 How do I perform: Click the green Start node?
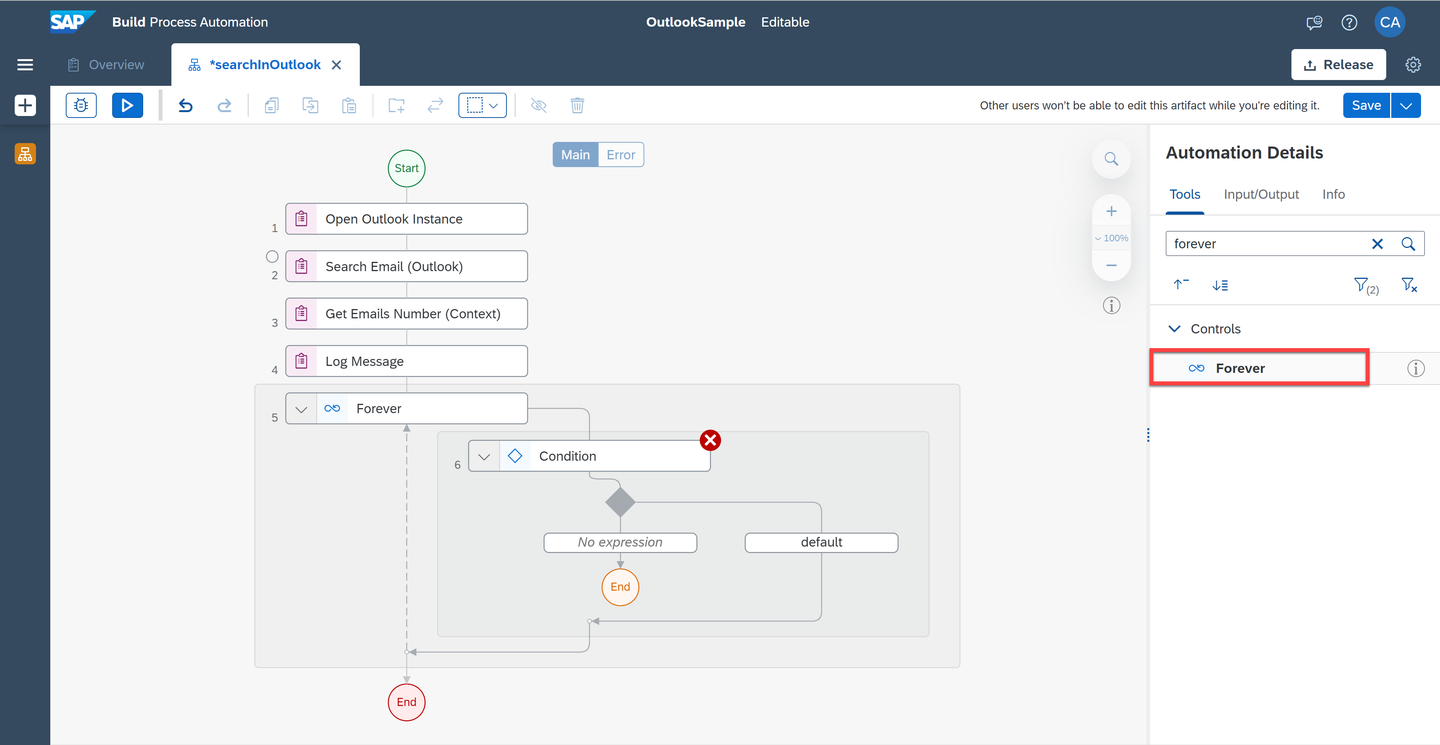point(406,168)
